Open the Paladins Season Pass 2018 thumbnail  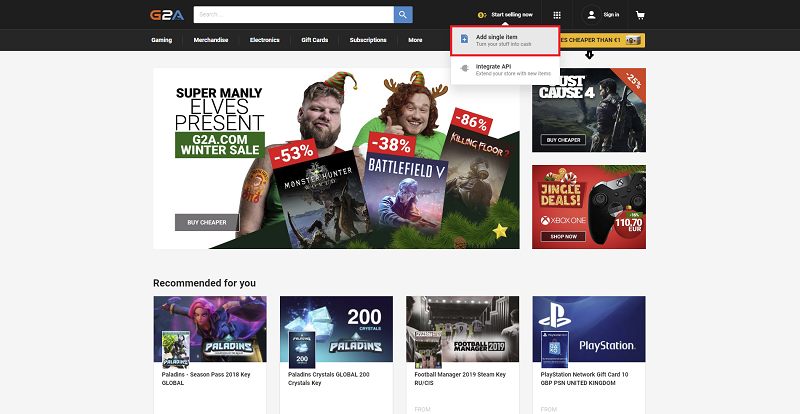tap(210, 332)
